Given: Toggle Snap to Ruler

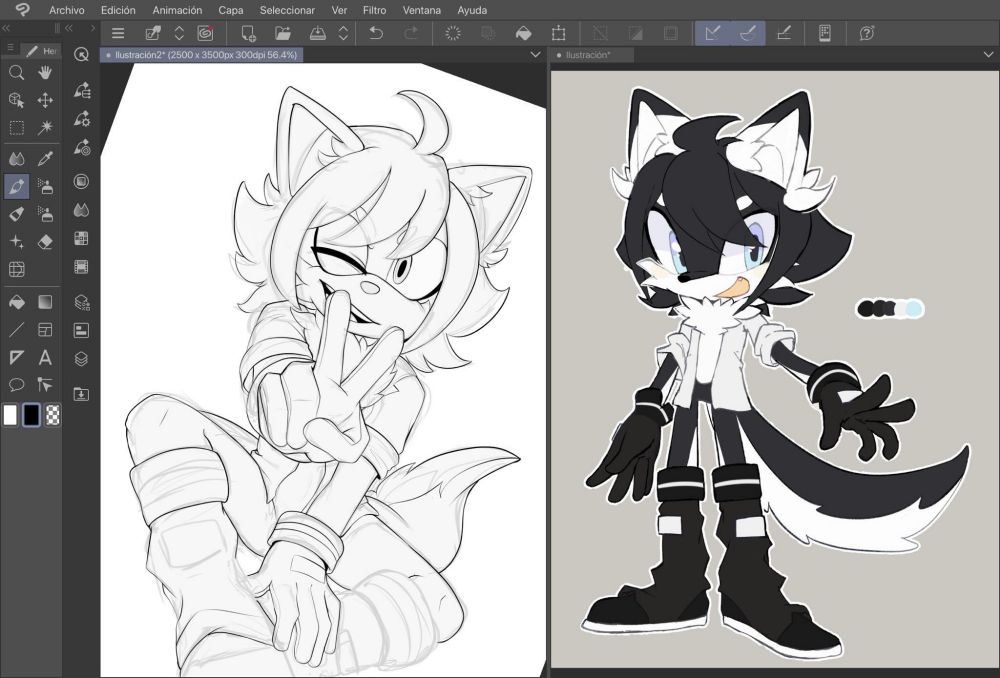Looking at the screenshot, I should click(712, 33).
